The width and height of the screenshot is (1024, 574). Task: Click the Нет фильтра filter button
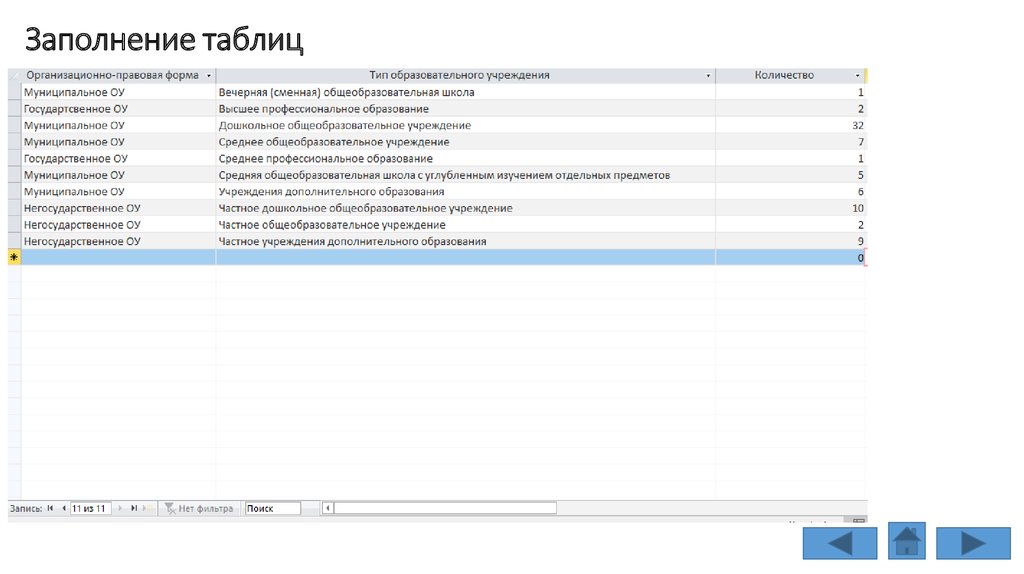pos(199,508)
